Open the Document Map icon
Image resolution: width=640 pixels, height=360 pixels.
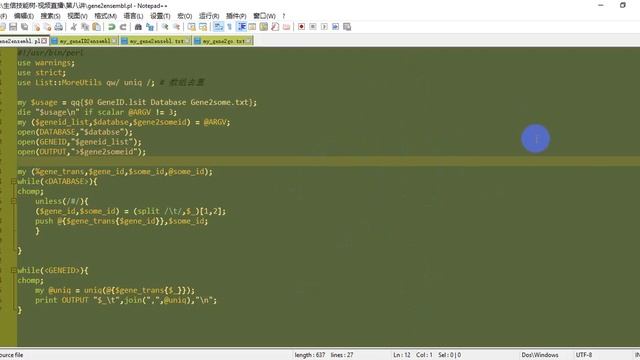coord(264,27)
